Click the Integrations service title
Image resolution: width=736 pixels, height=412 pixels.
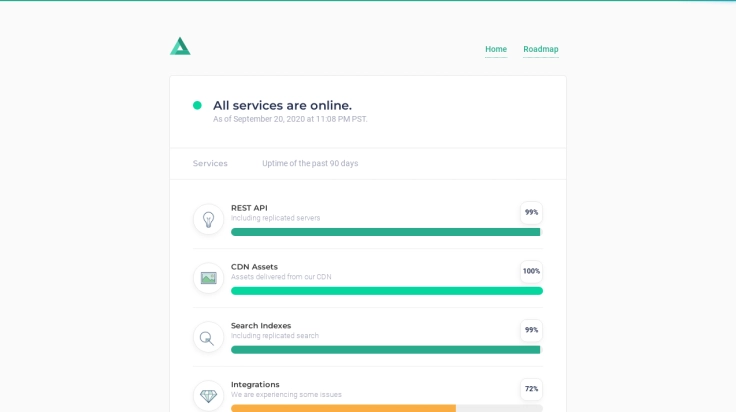click(255, 384)
